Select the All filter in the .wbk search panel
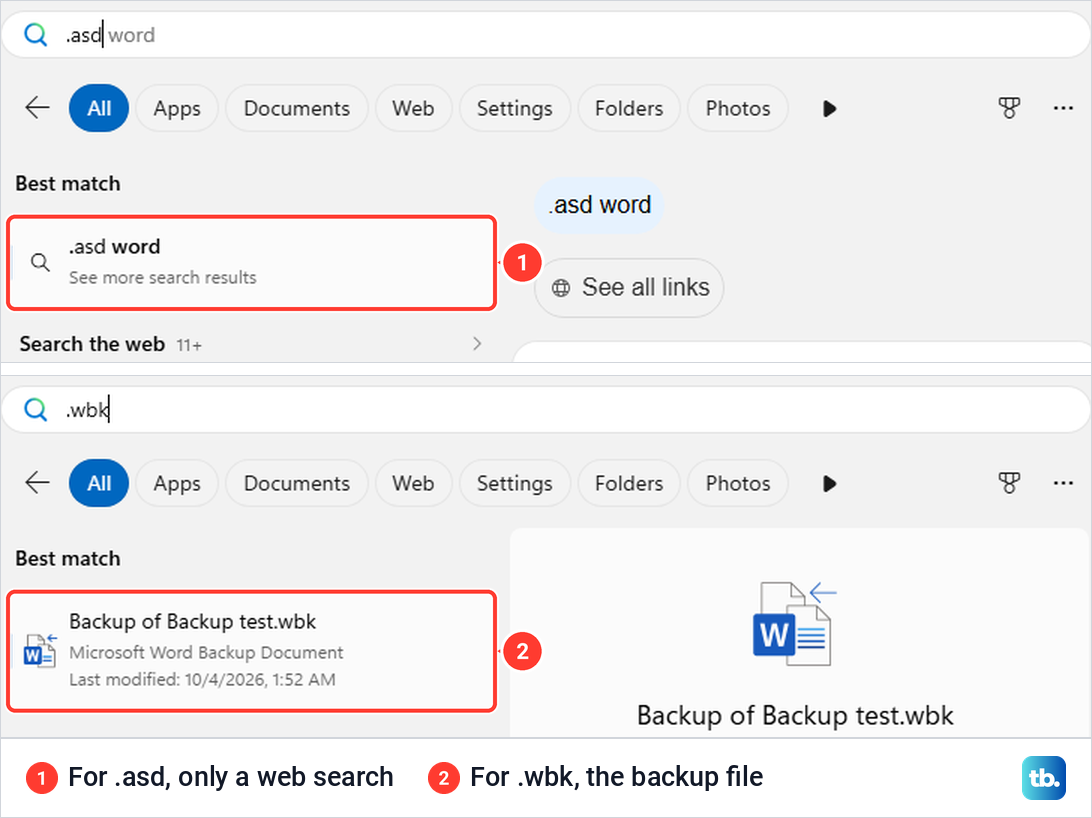The image size is (1092, 818). [99, 482]
